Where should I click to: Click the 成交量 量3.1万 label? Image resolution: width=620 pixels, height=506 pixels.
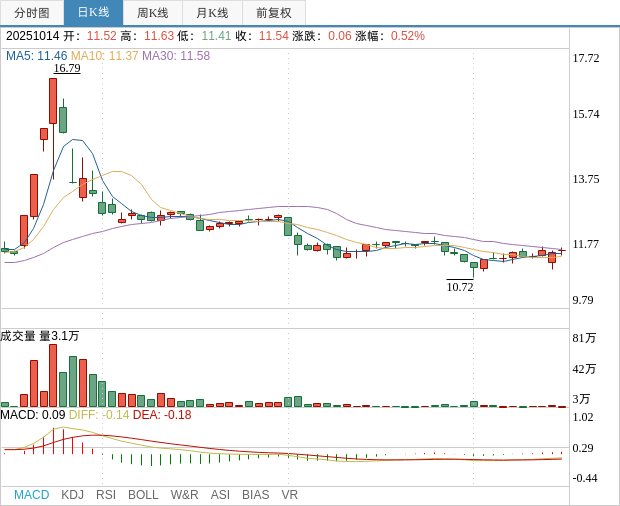click(40, 336)
